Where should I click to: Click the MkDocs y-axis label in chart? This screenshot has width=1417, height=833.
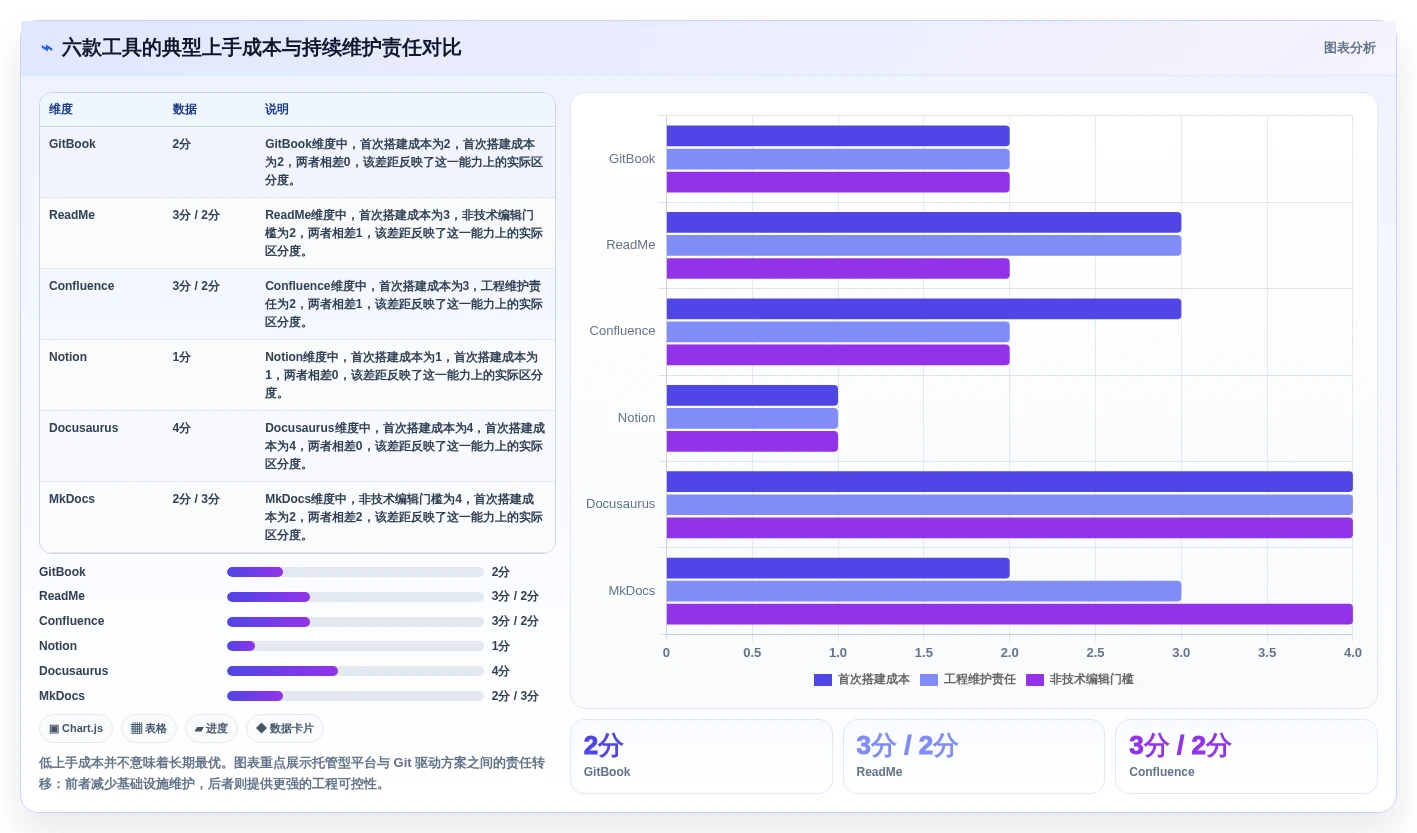[632, 591]
